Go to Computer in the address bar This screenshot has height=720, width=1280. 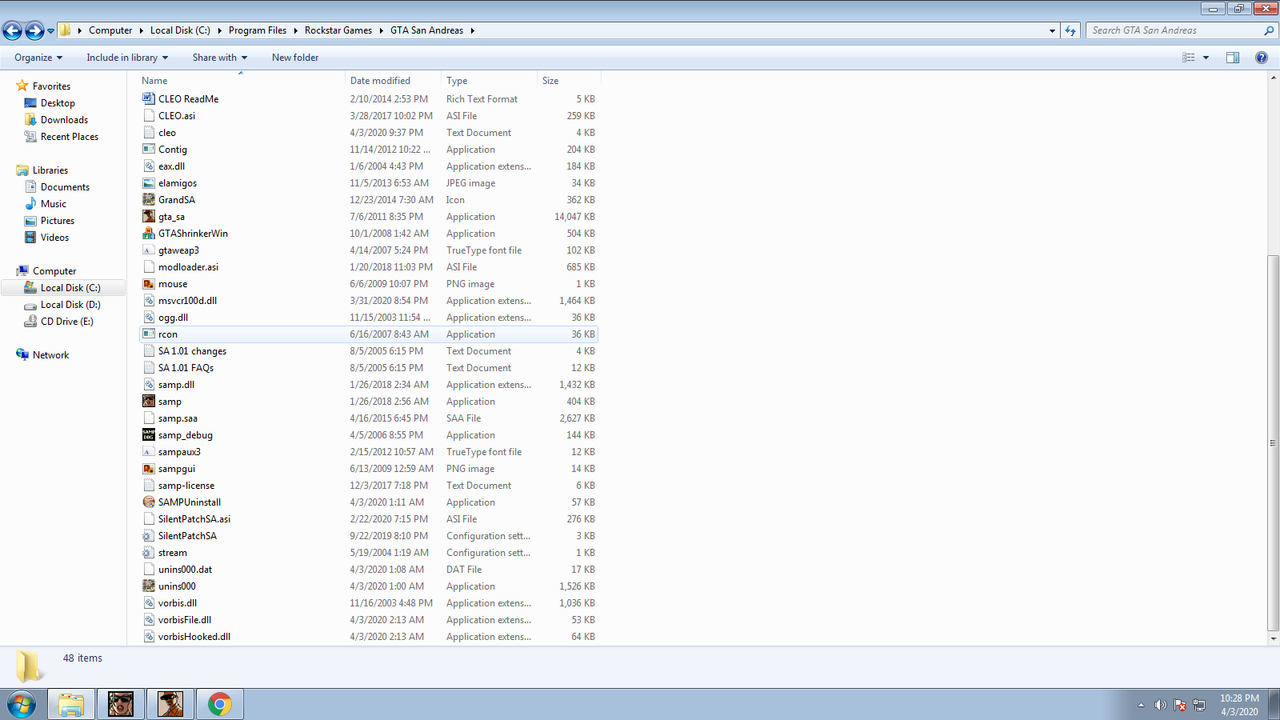pos(110,31)
